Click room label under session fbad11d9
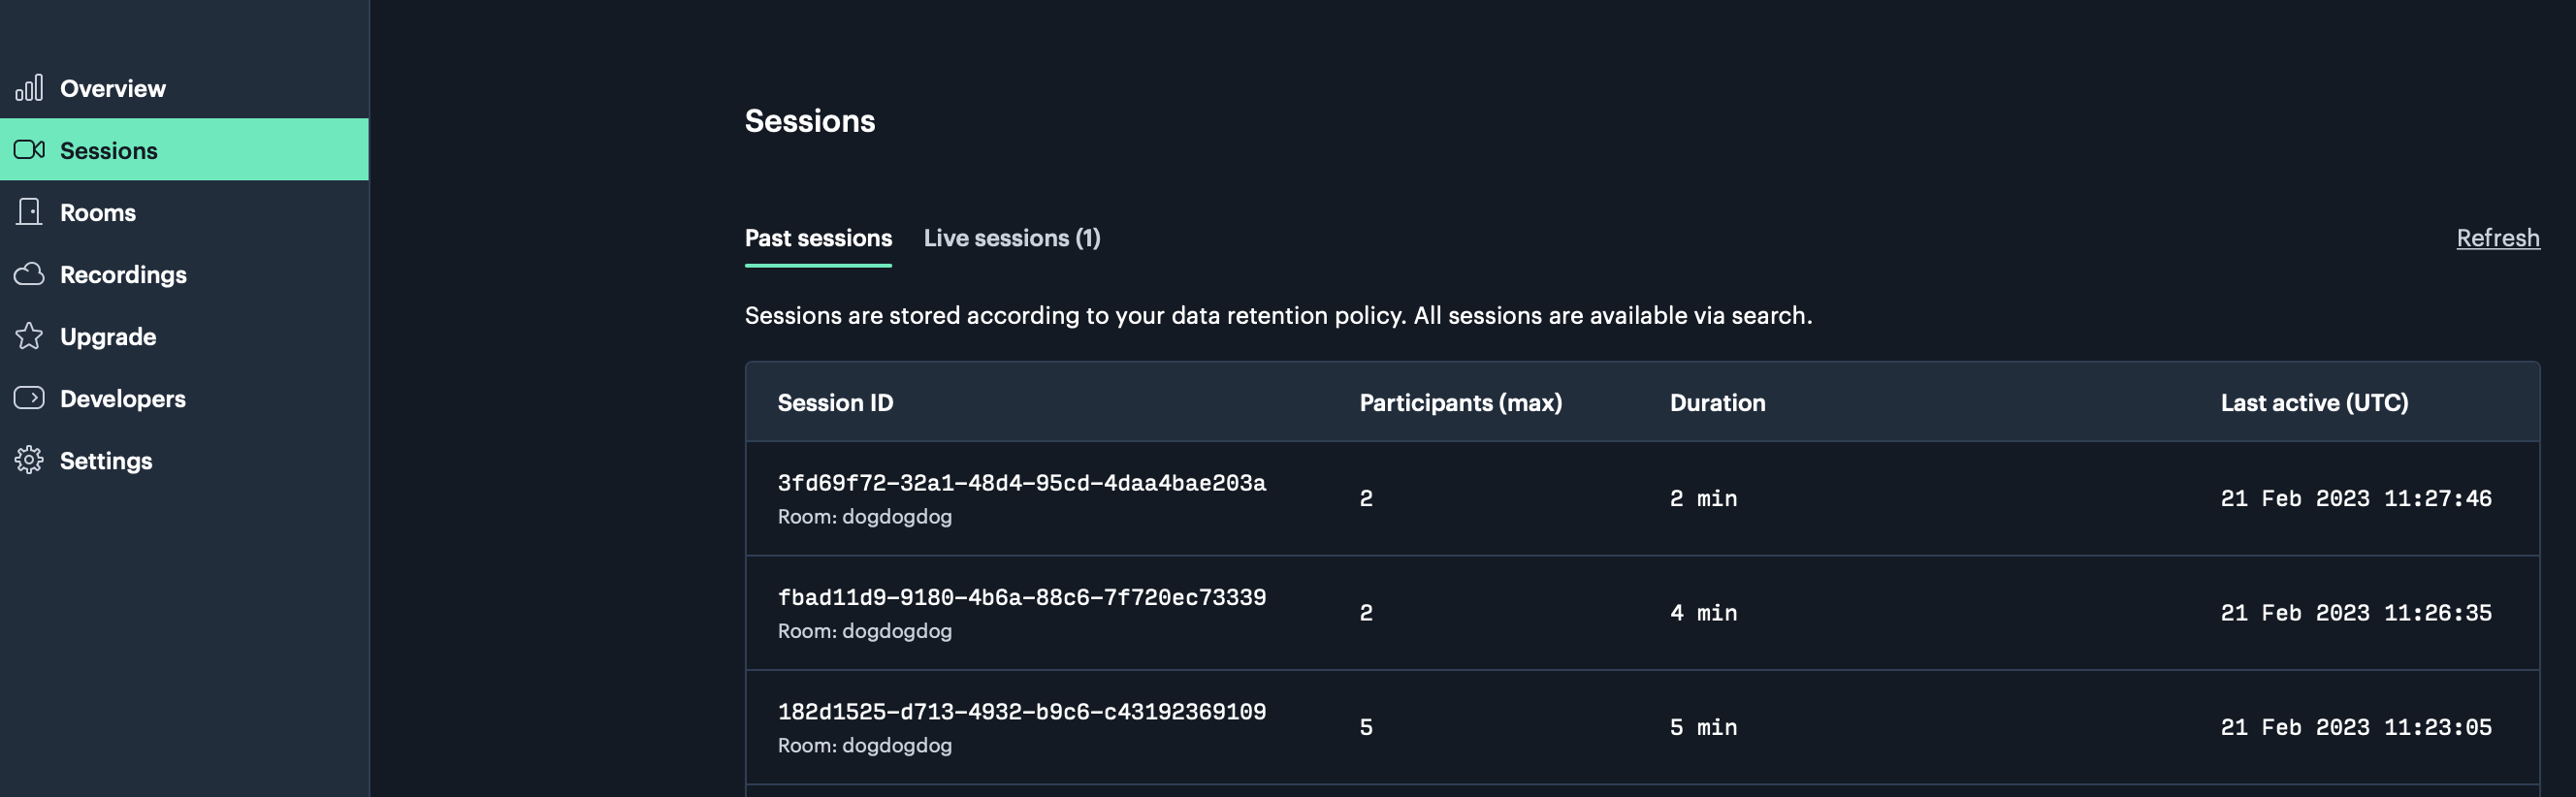Viewport: 2576px width, 797px height. coord(865,631)
